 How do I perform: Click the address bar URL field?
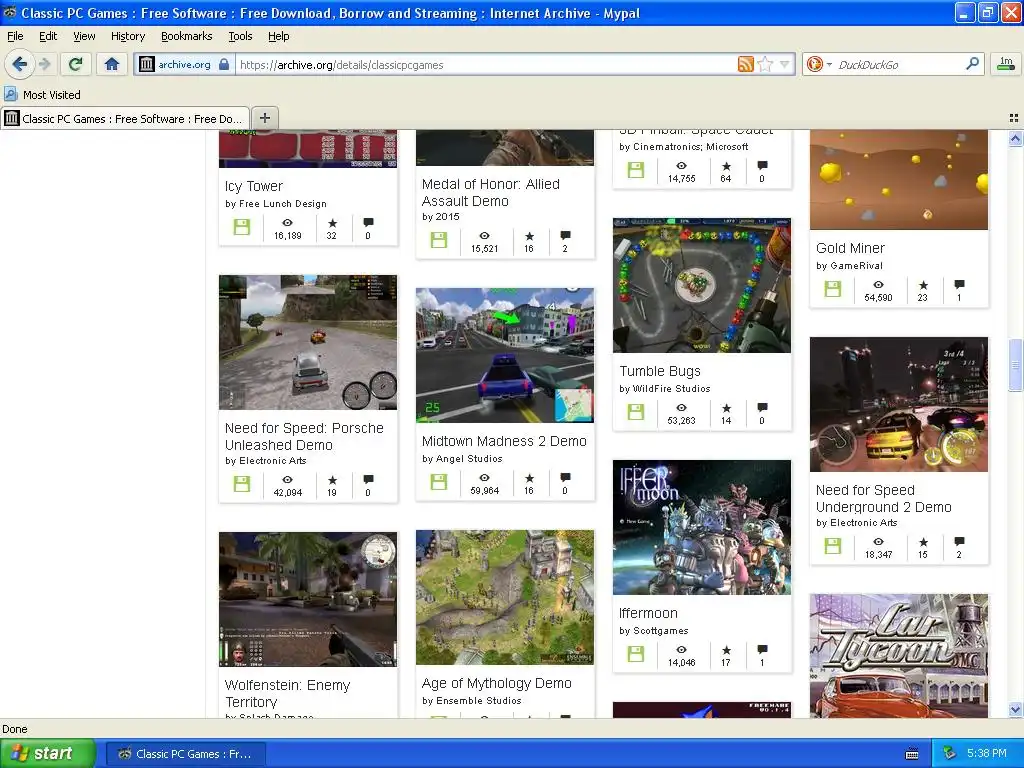click(485, 65)
